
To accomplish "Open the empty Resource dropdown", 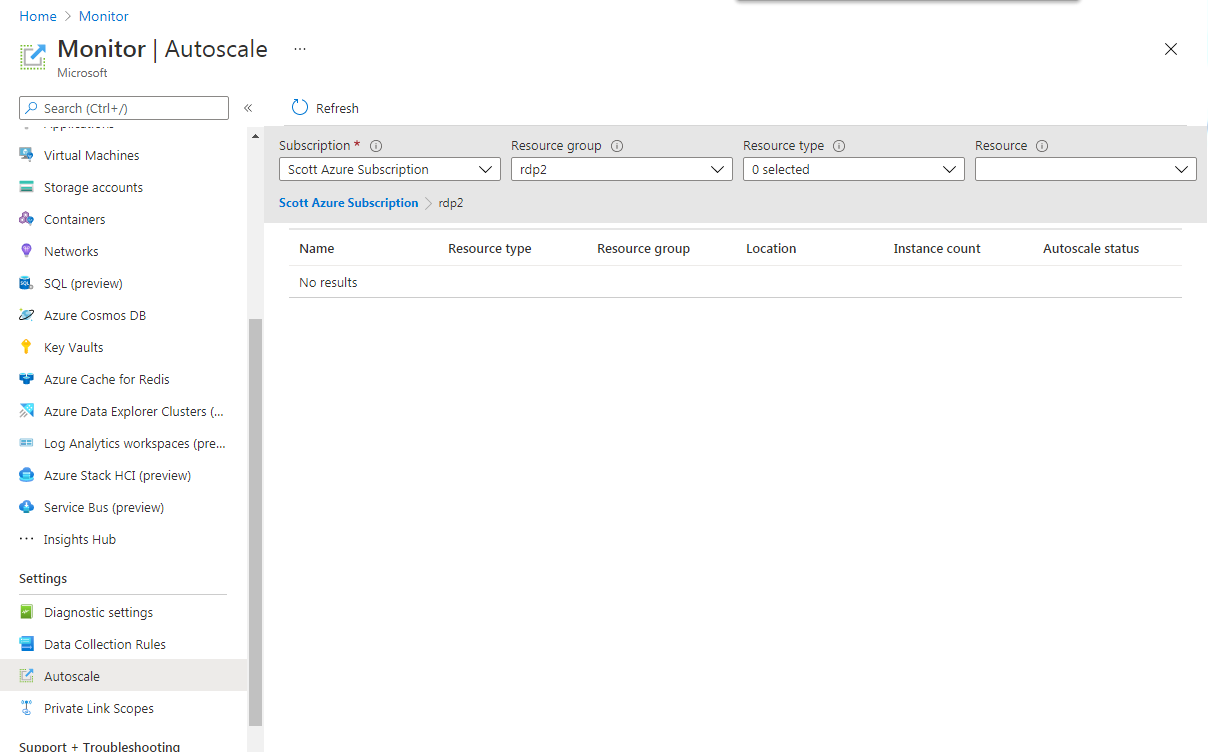I will [1086, 170].
